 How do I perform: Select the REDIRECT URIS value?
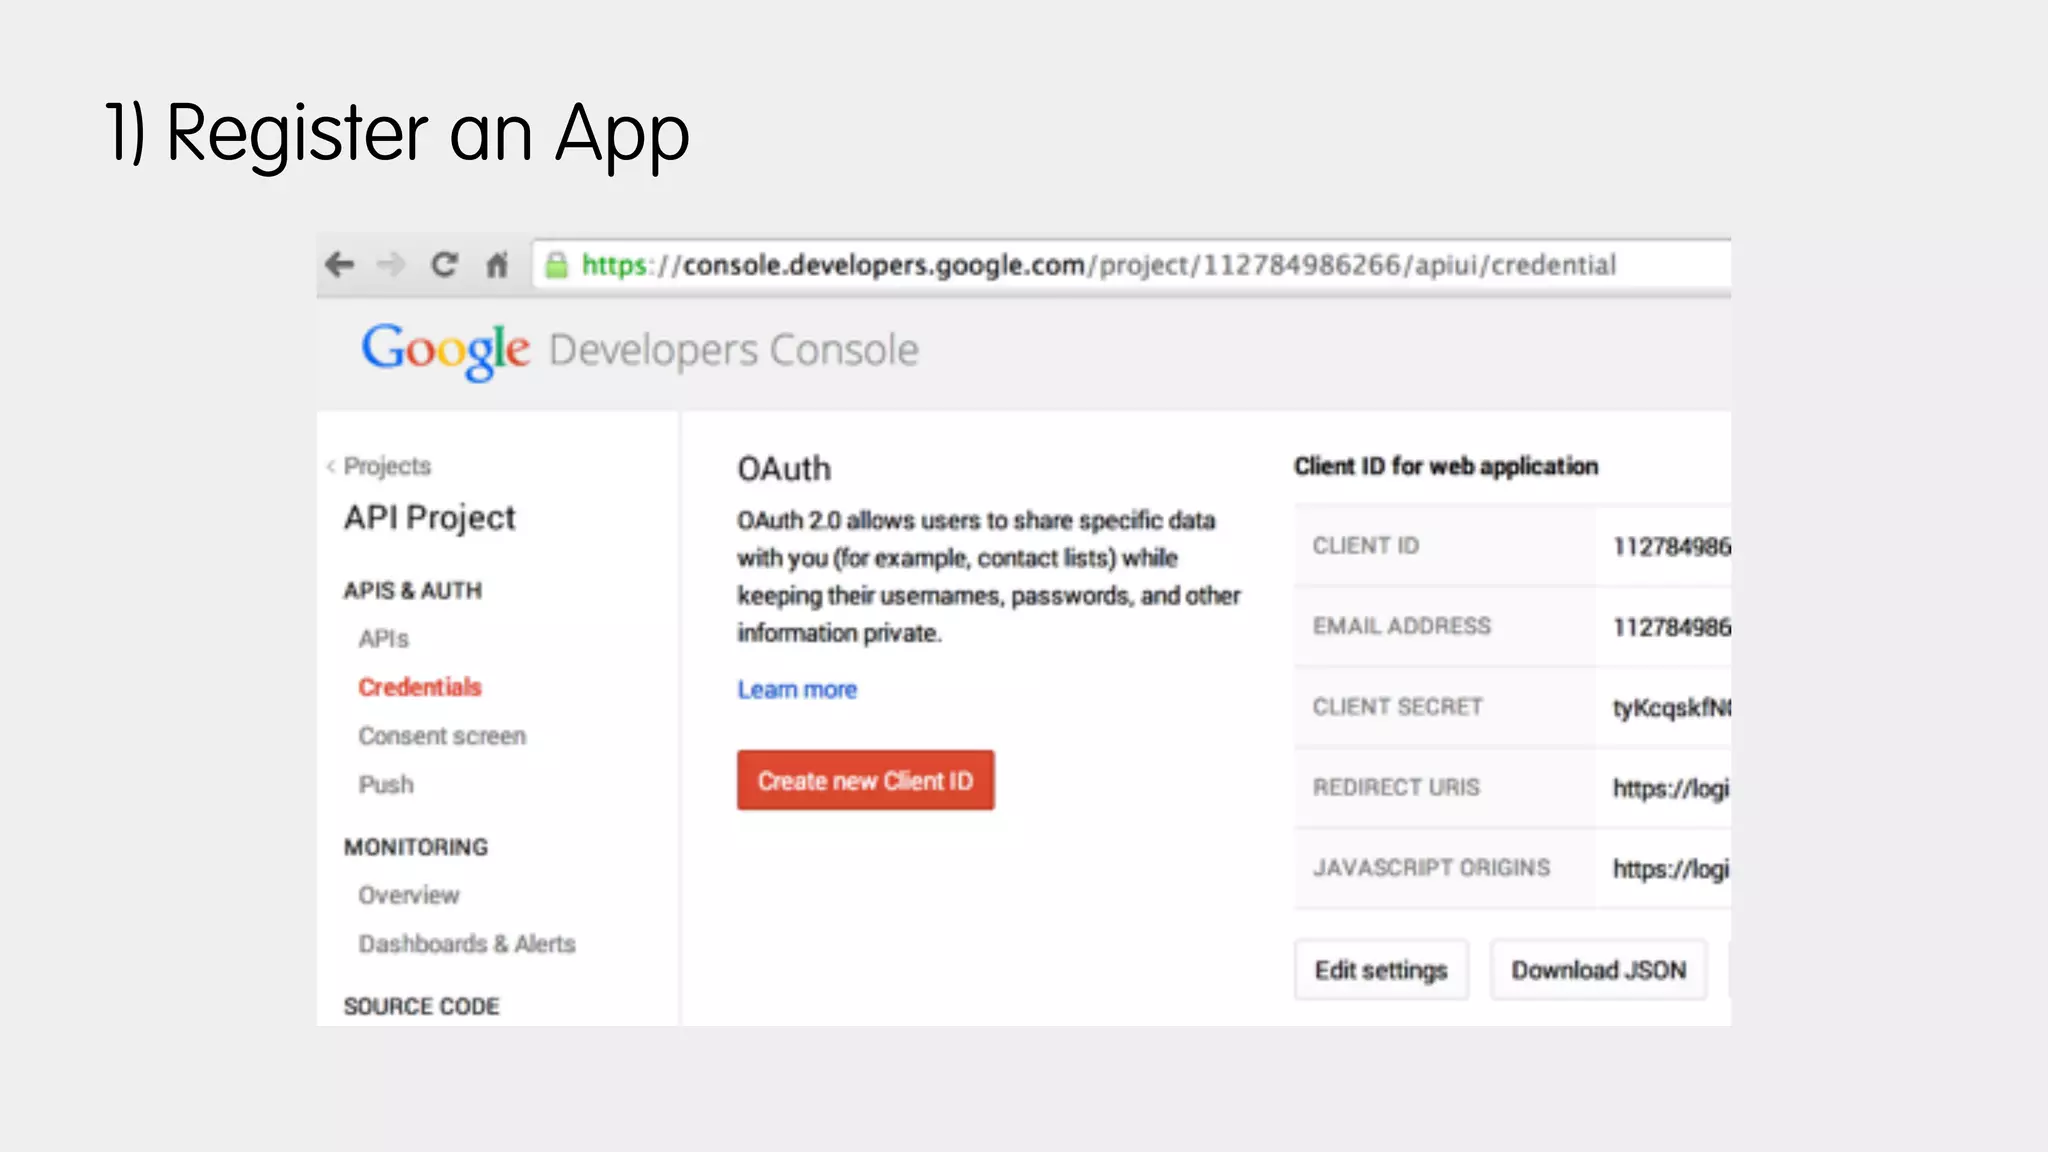coord(1671,788)
